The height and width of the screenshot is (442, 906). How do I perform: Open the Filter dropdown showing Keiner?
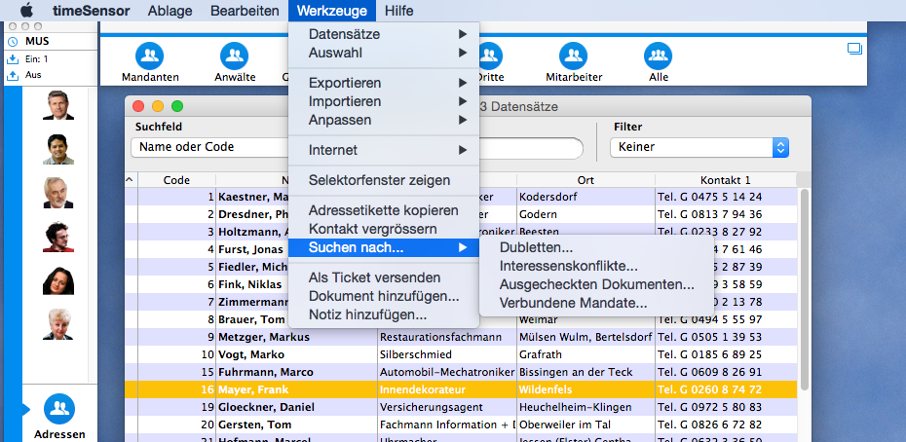[x=700, y=147]
